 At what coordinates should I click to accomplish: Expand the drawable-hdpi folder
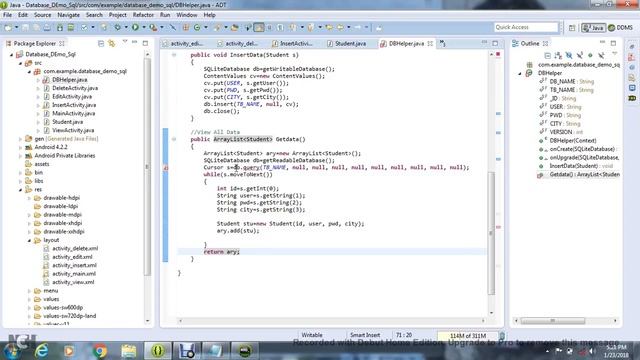click(x=29, y=198)
